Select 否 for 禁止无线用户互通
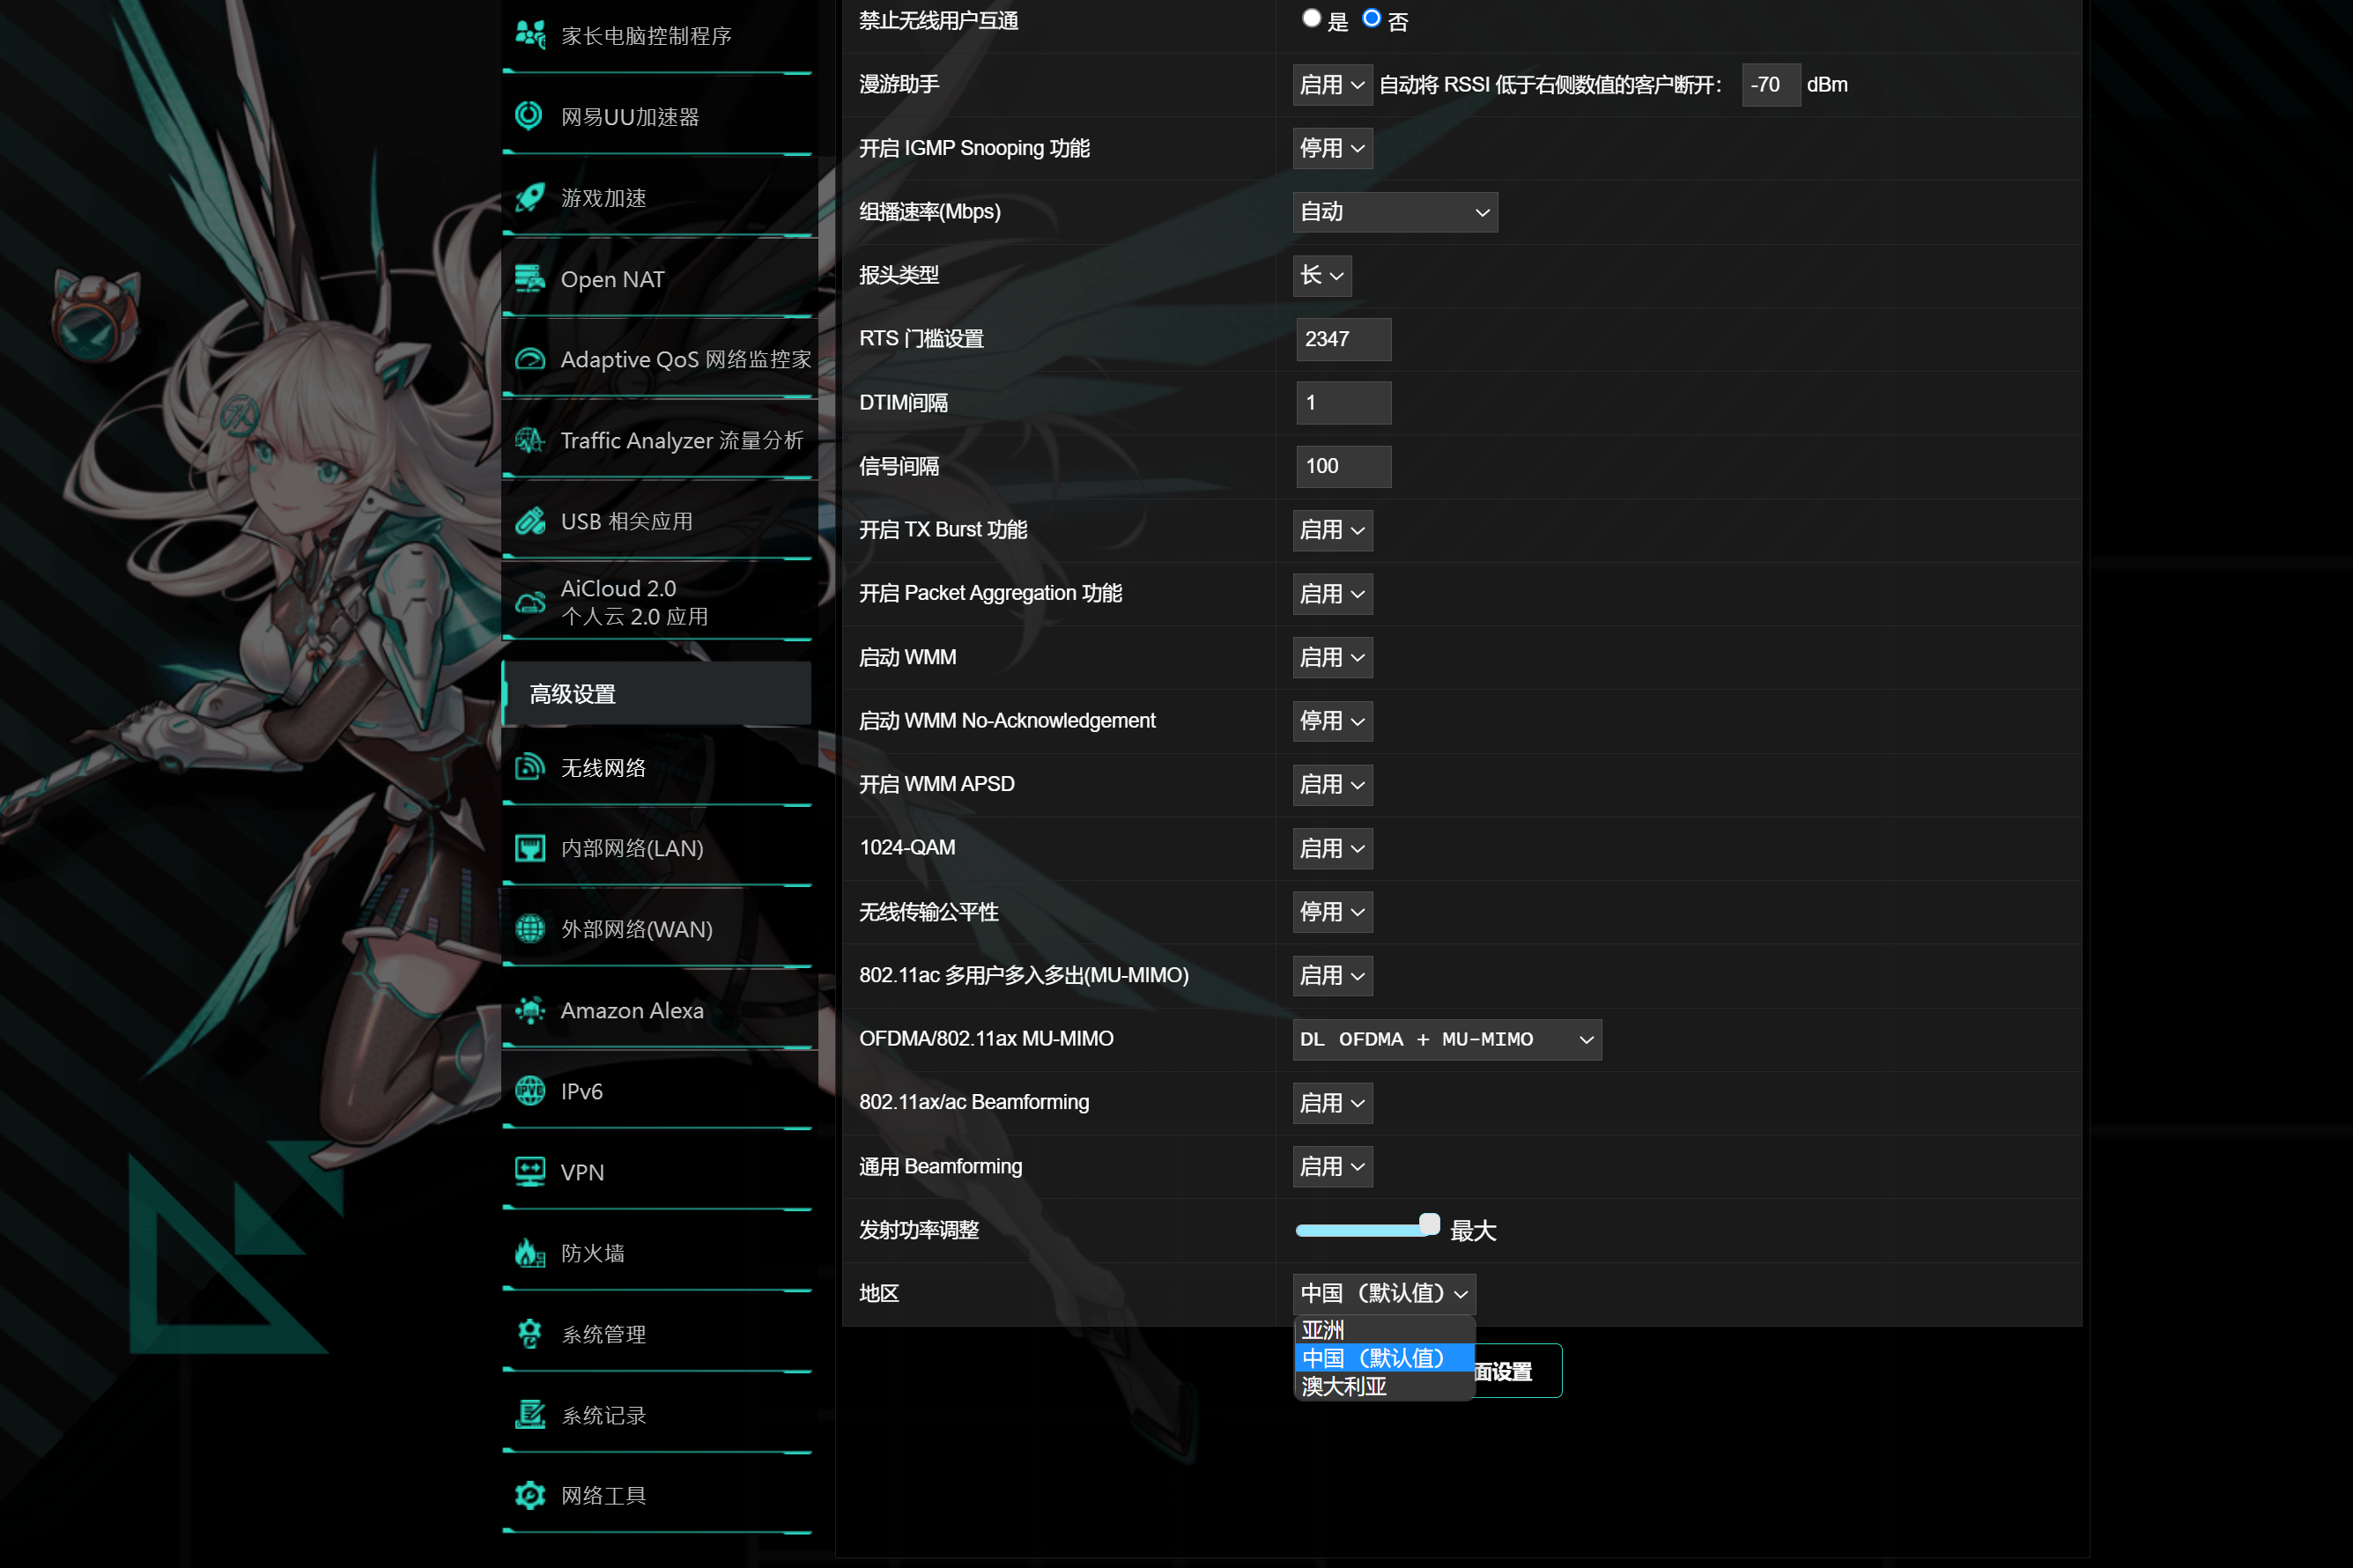Screen dimensions: 2353x1568 coord(1371,19)
